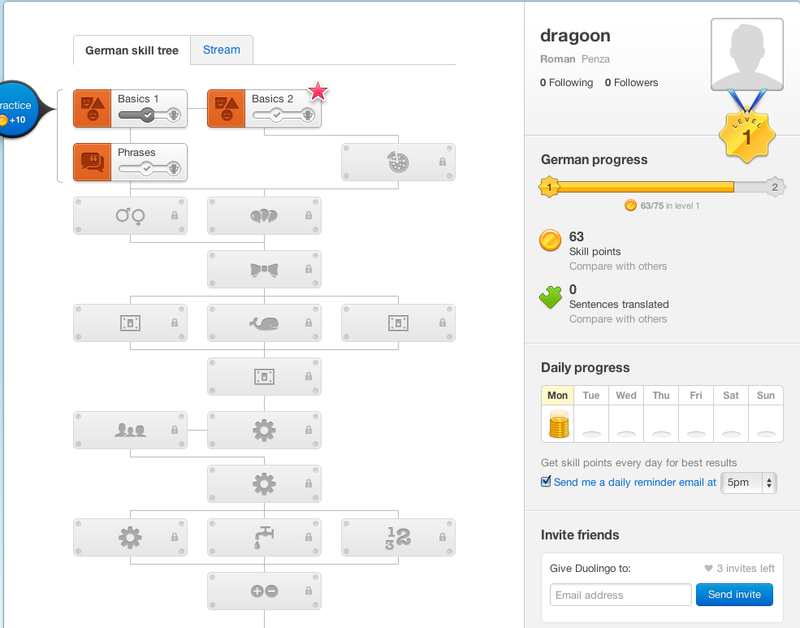This screenshot has width=800, height=628.
Task: Click the German progress level bar
Action: (x=655, y=186)
